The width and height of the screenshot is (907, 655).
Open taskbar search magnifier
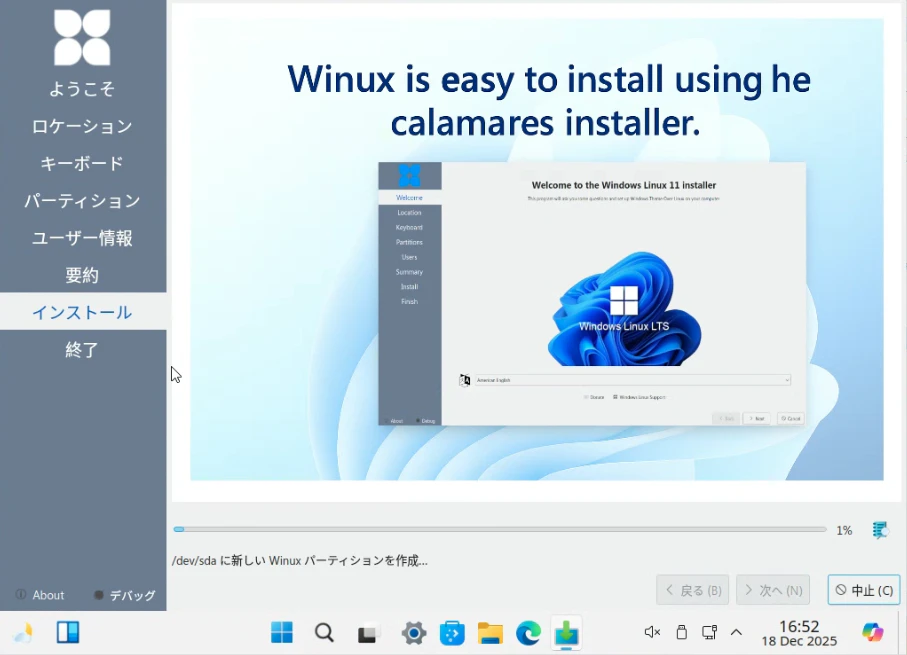(324, 632)
